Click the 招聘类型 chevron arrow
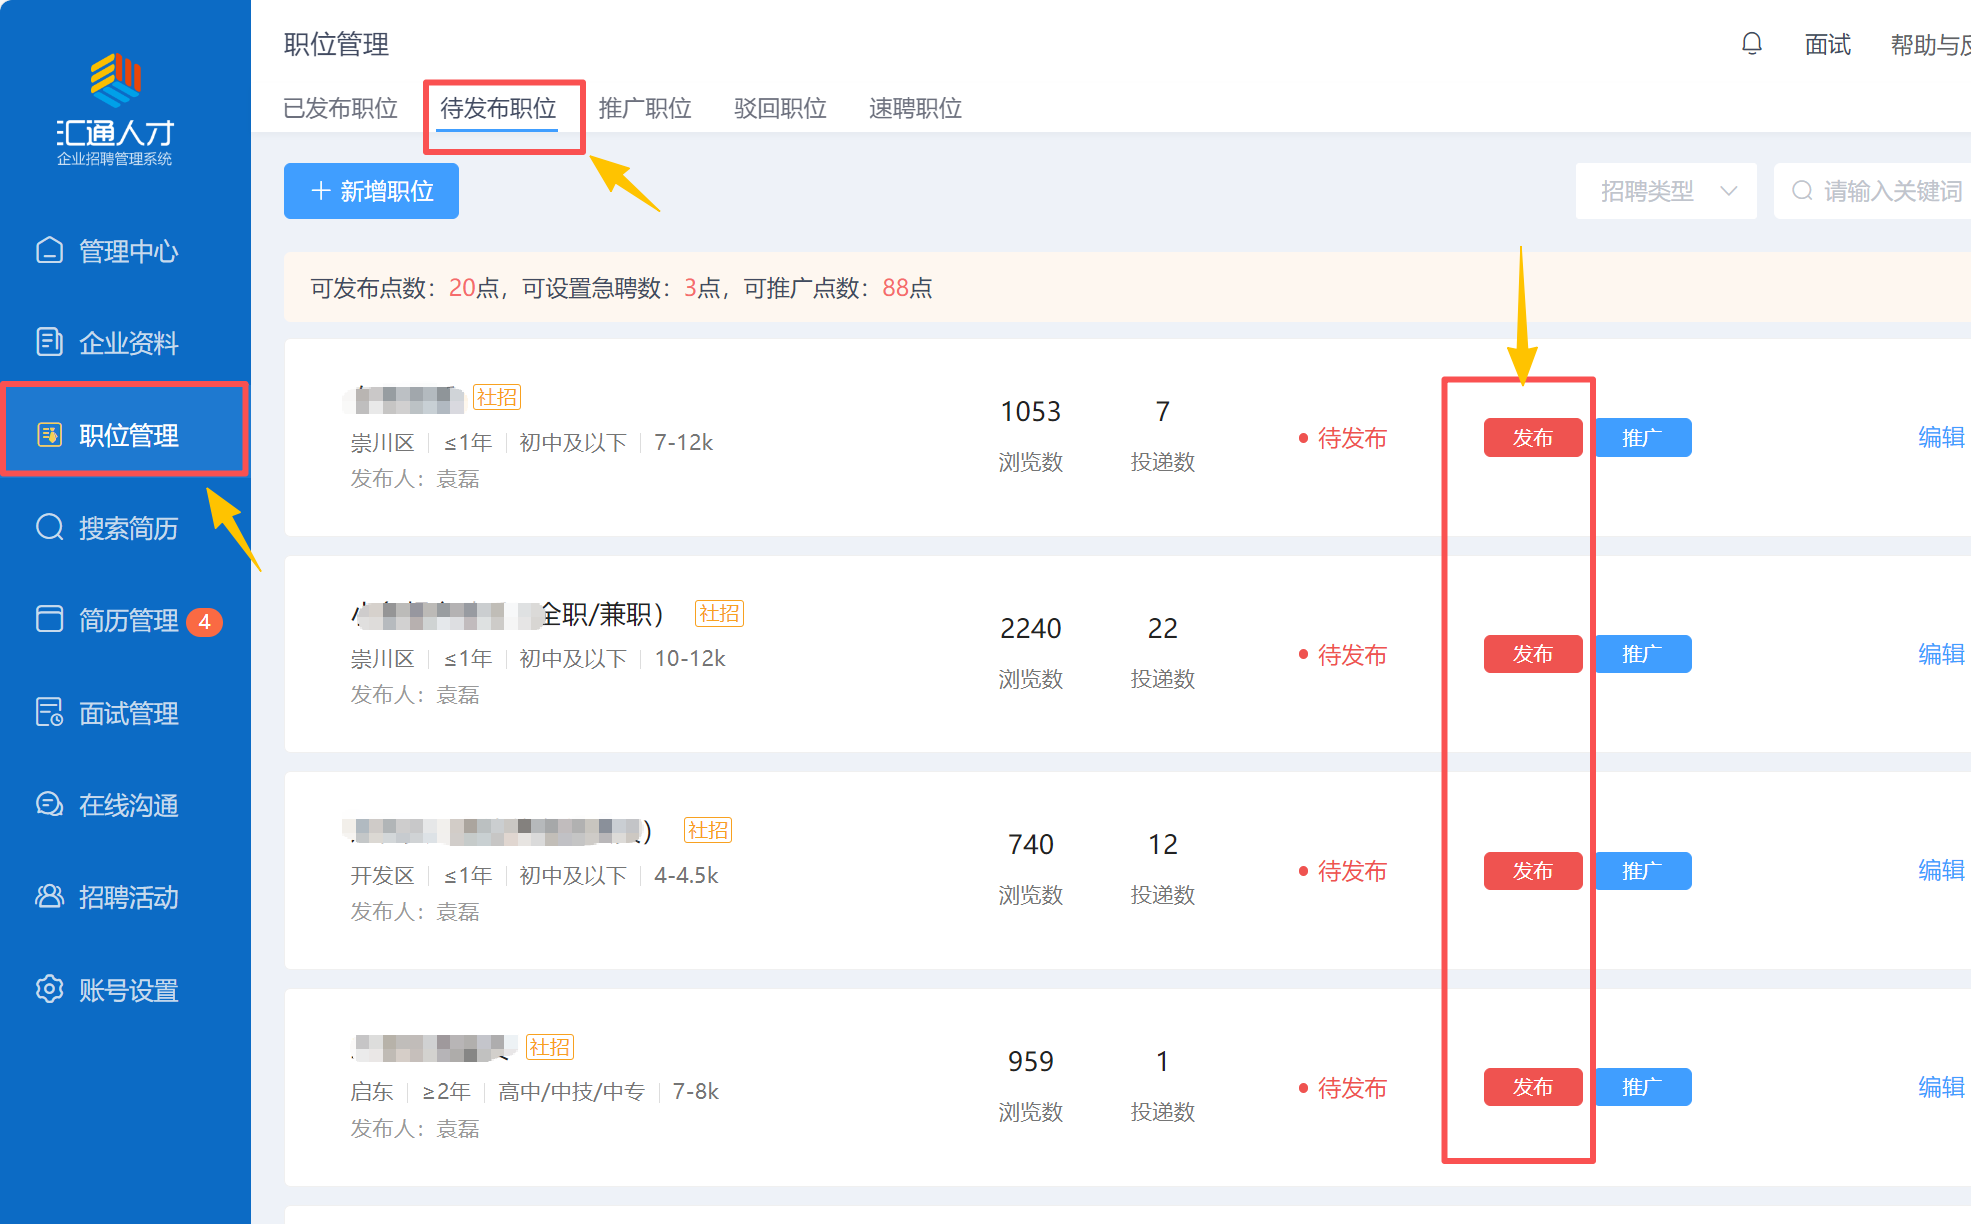The image size is (1971, 1224). coord(1728,191)
